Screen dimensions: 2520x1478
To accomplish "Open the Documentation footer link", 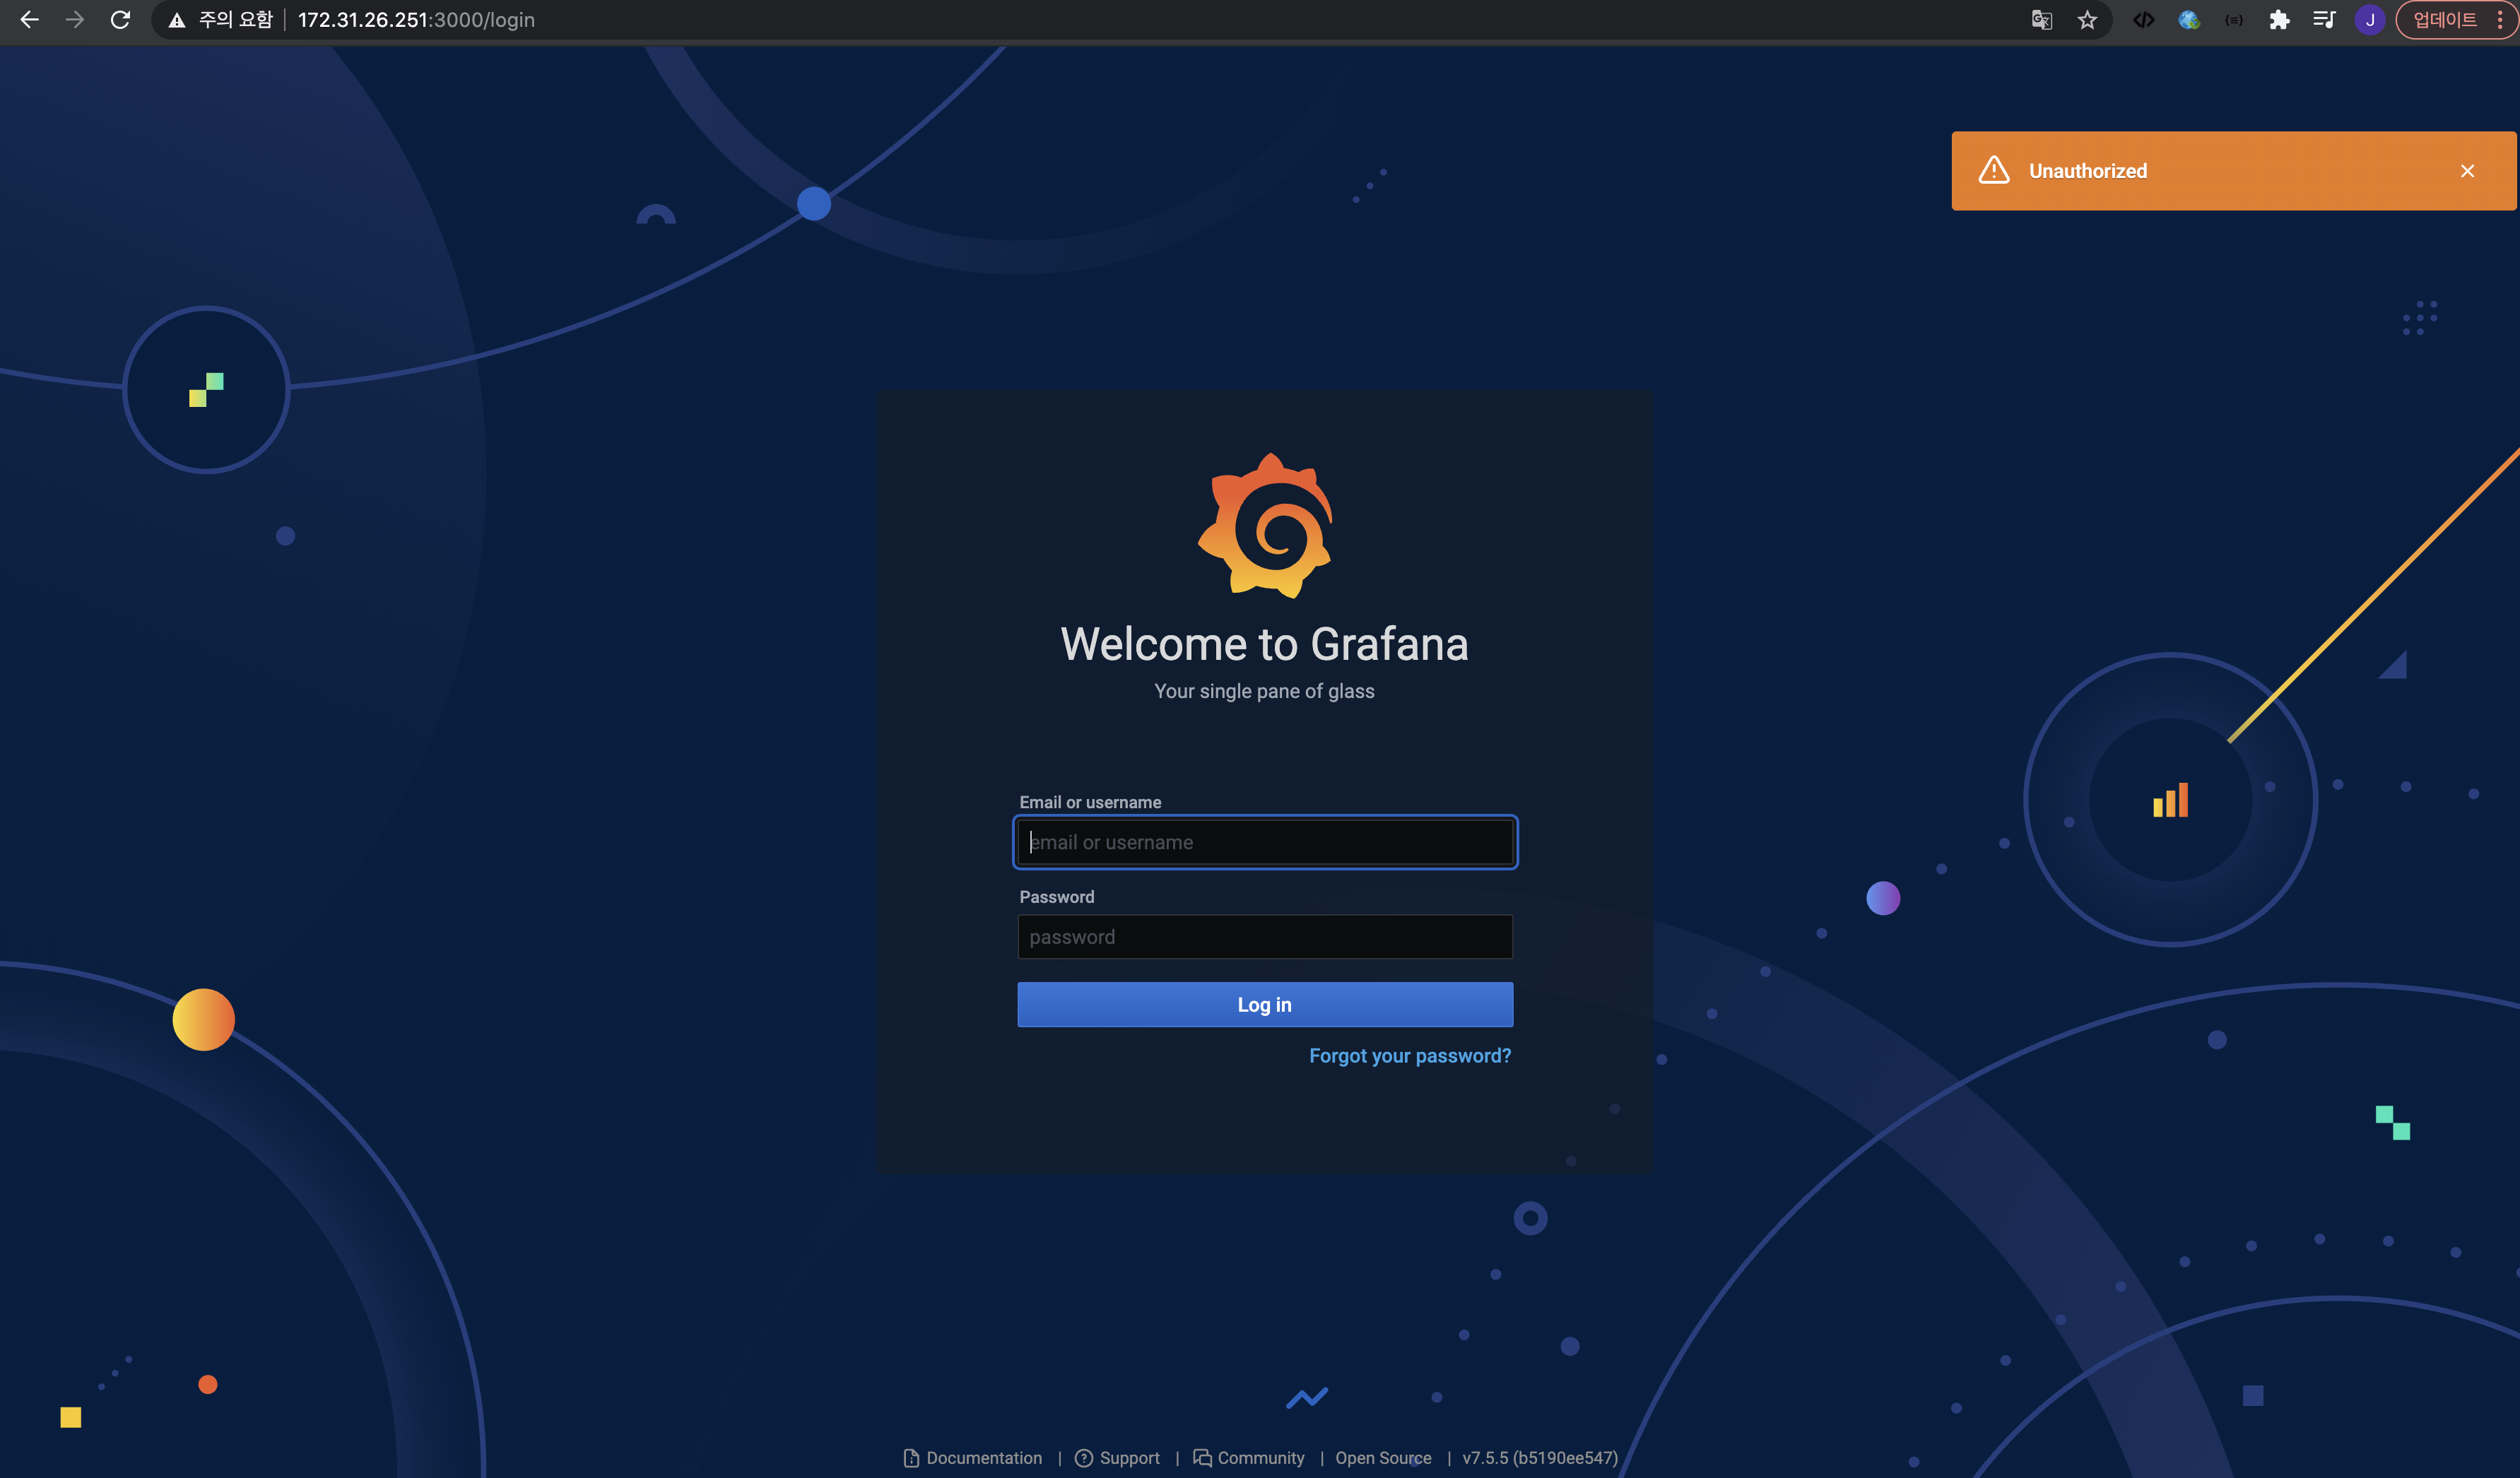I will [983, 1458].
